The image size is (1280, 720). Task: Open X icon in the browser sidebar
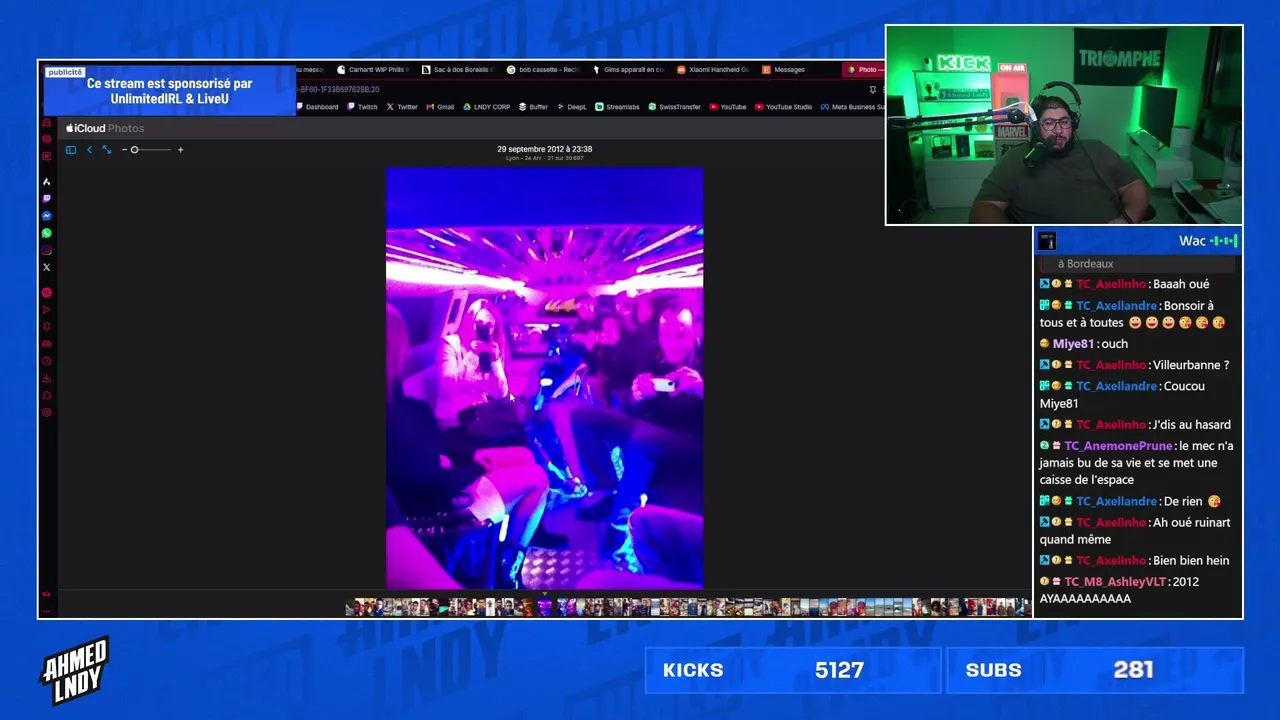tap(46, 267)
